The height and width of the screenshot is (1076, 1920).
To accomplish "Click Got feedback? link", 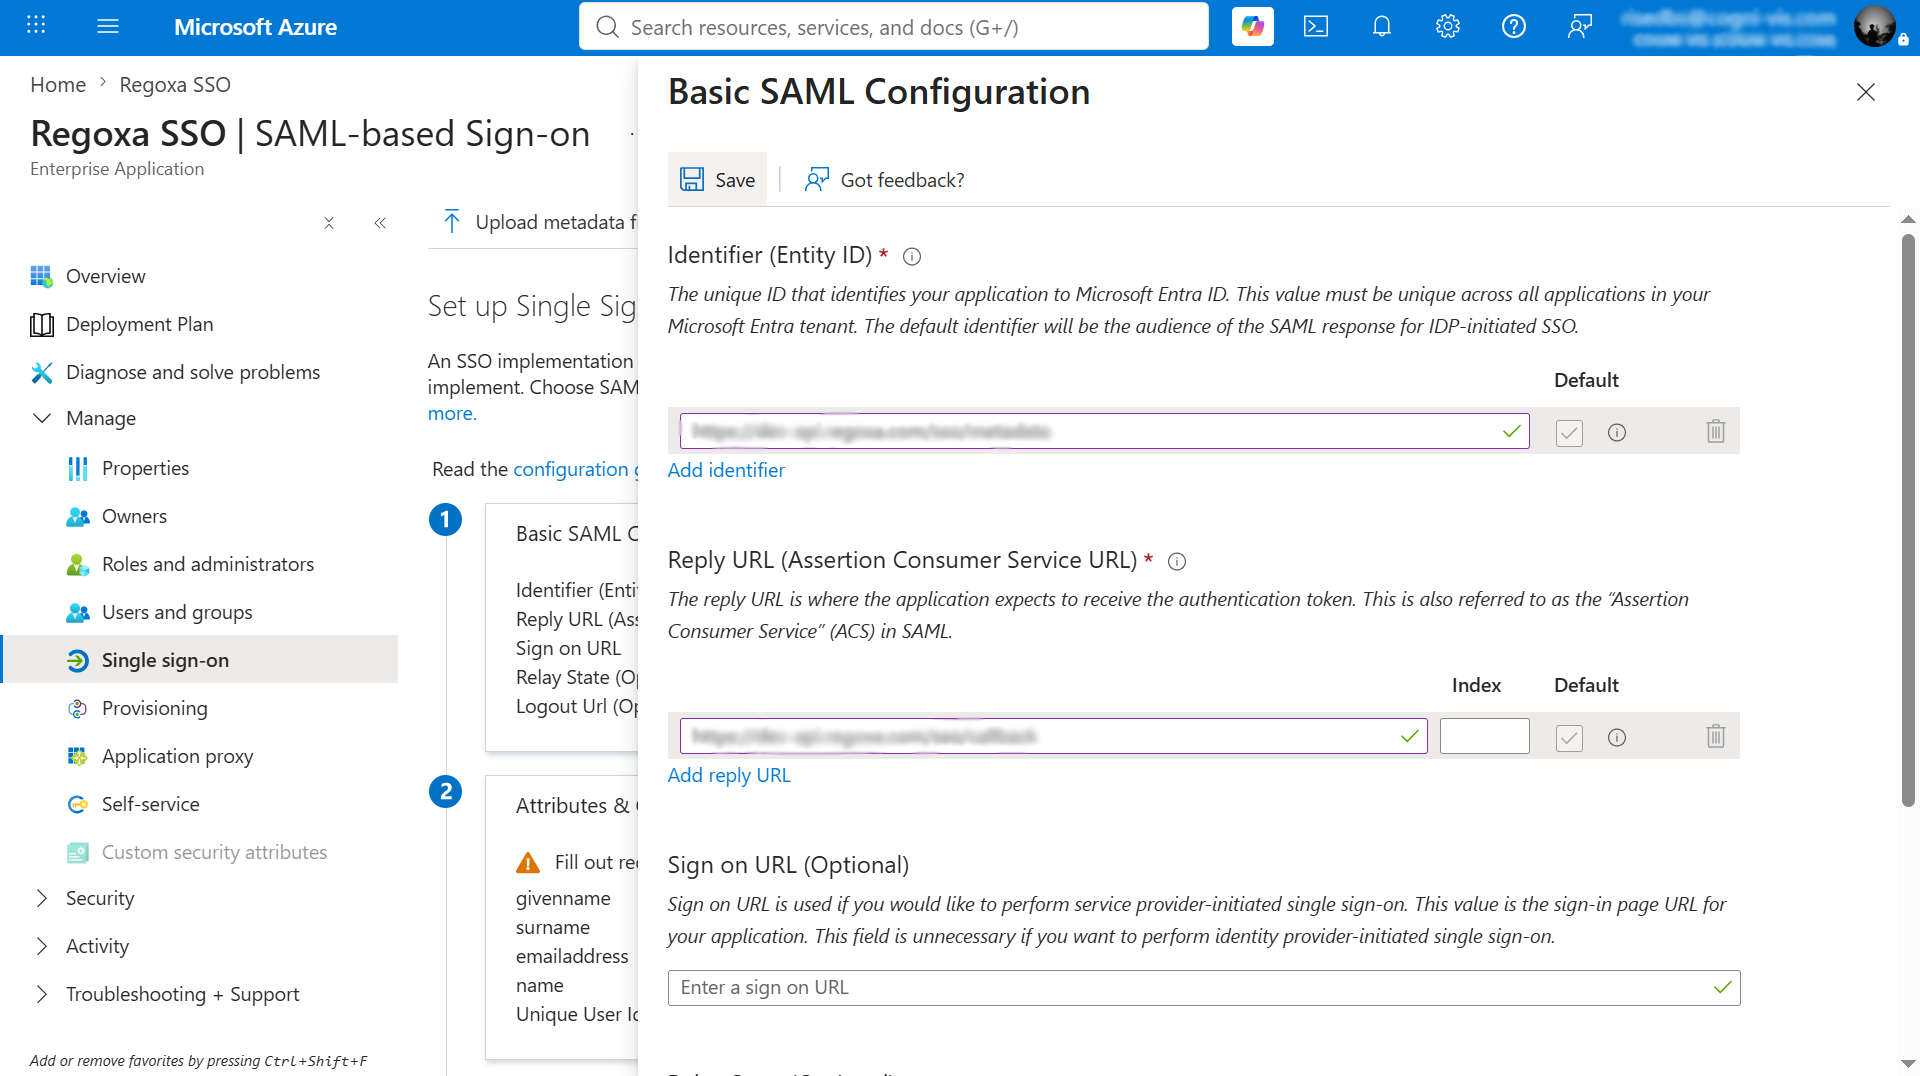I will pyautogui.click(x=885, y=180).
